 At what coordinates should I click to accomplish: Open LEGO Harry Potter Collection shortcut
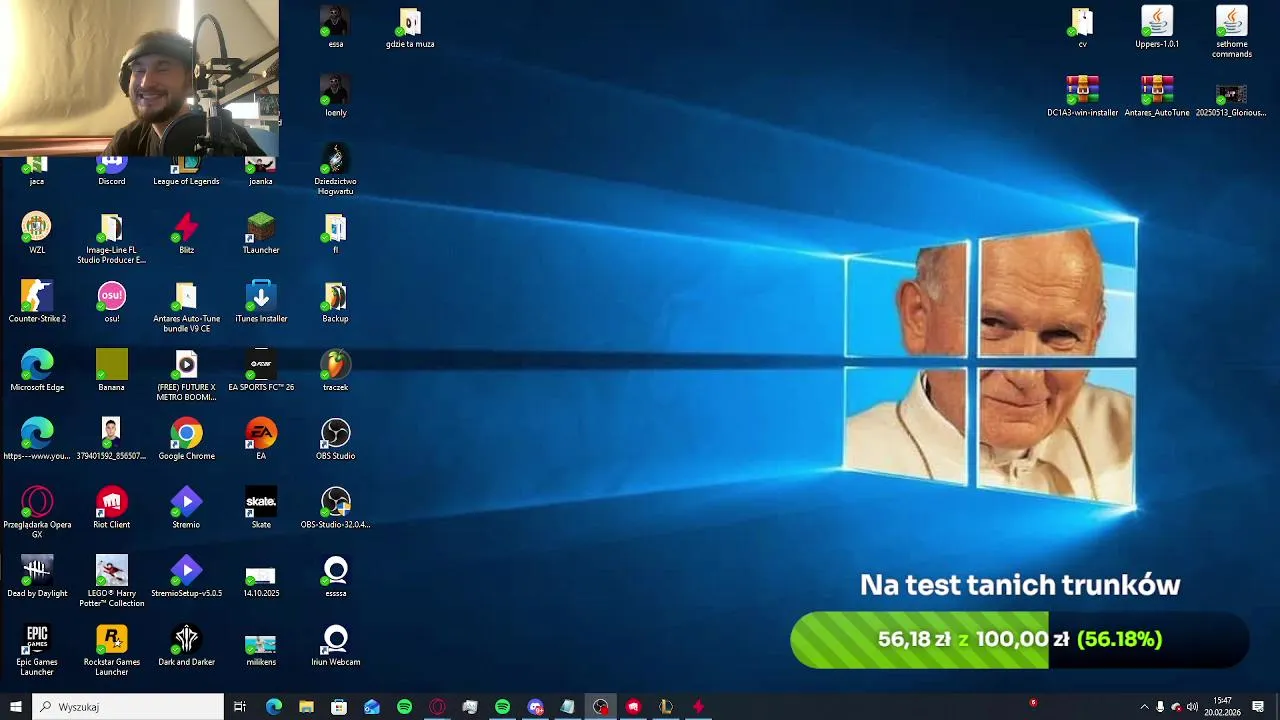[111, 581]
